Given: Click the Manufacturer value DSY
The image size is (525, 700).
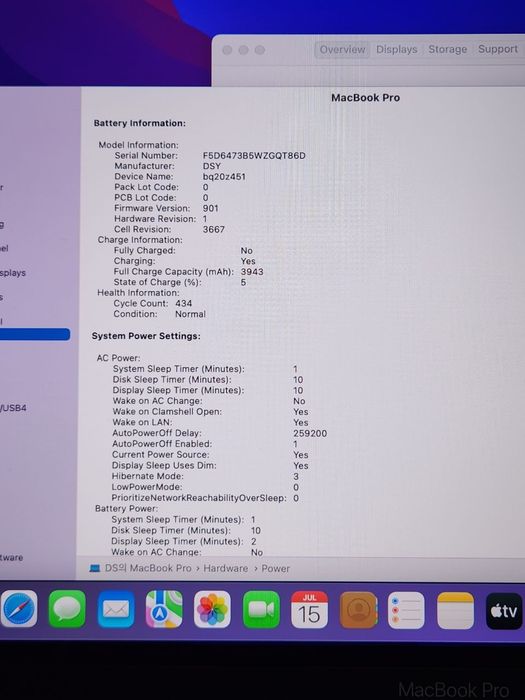Looking at the screenshot, I should [212, 166].
